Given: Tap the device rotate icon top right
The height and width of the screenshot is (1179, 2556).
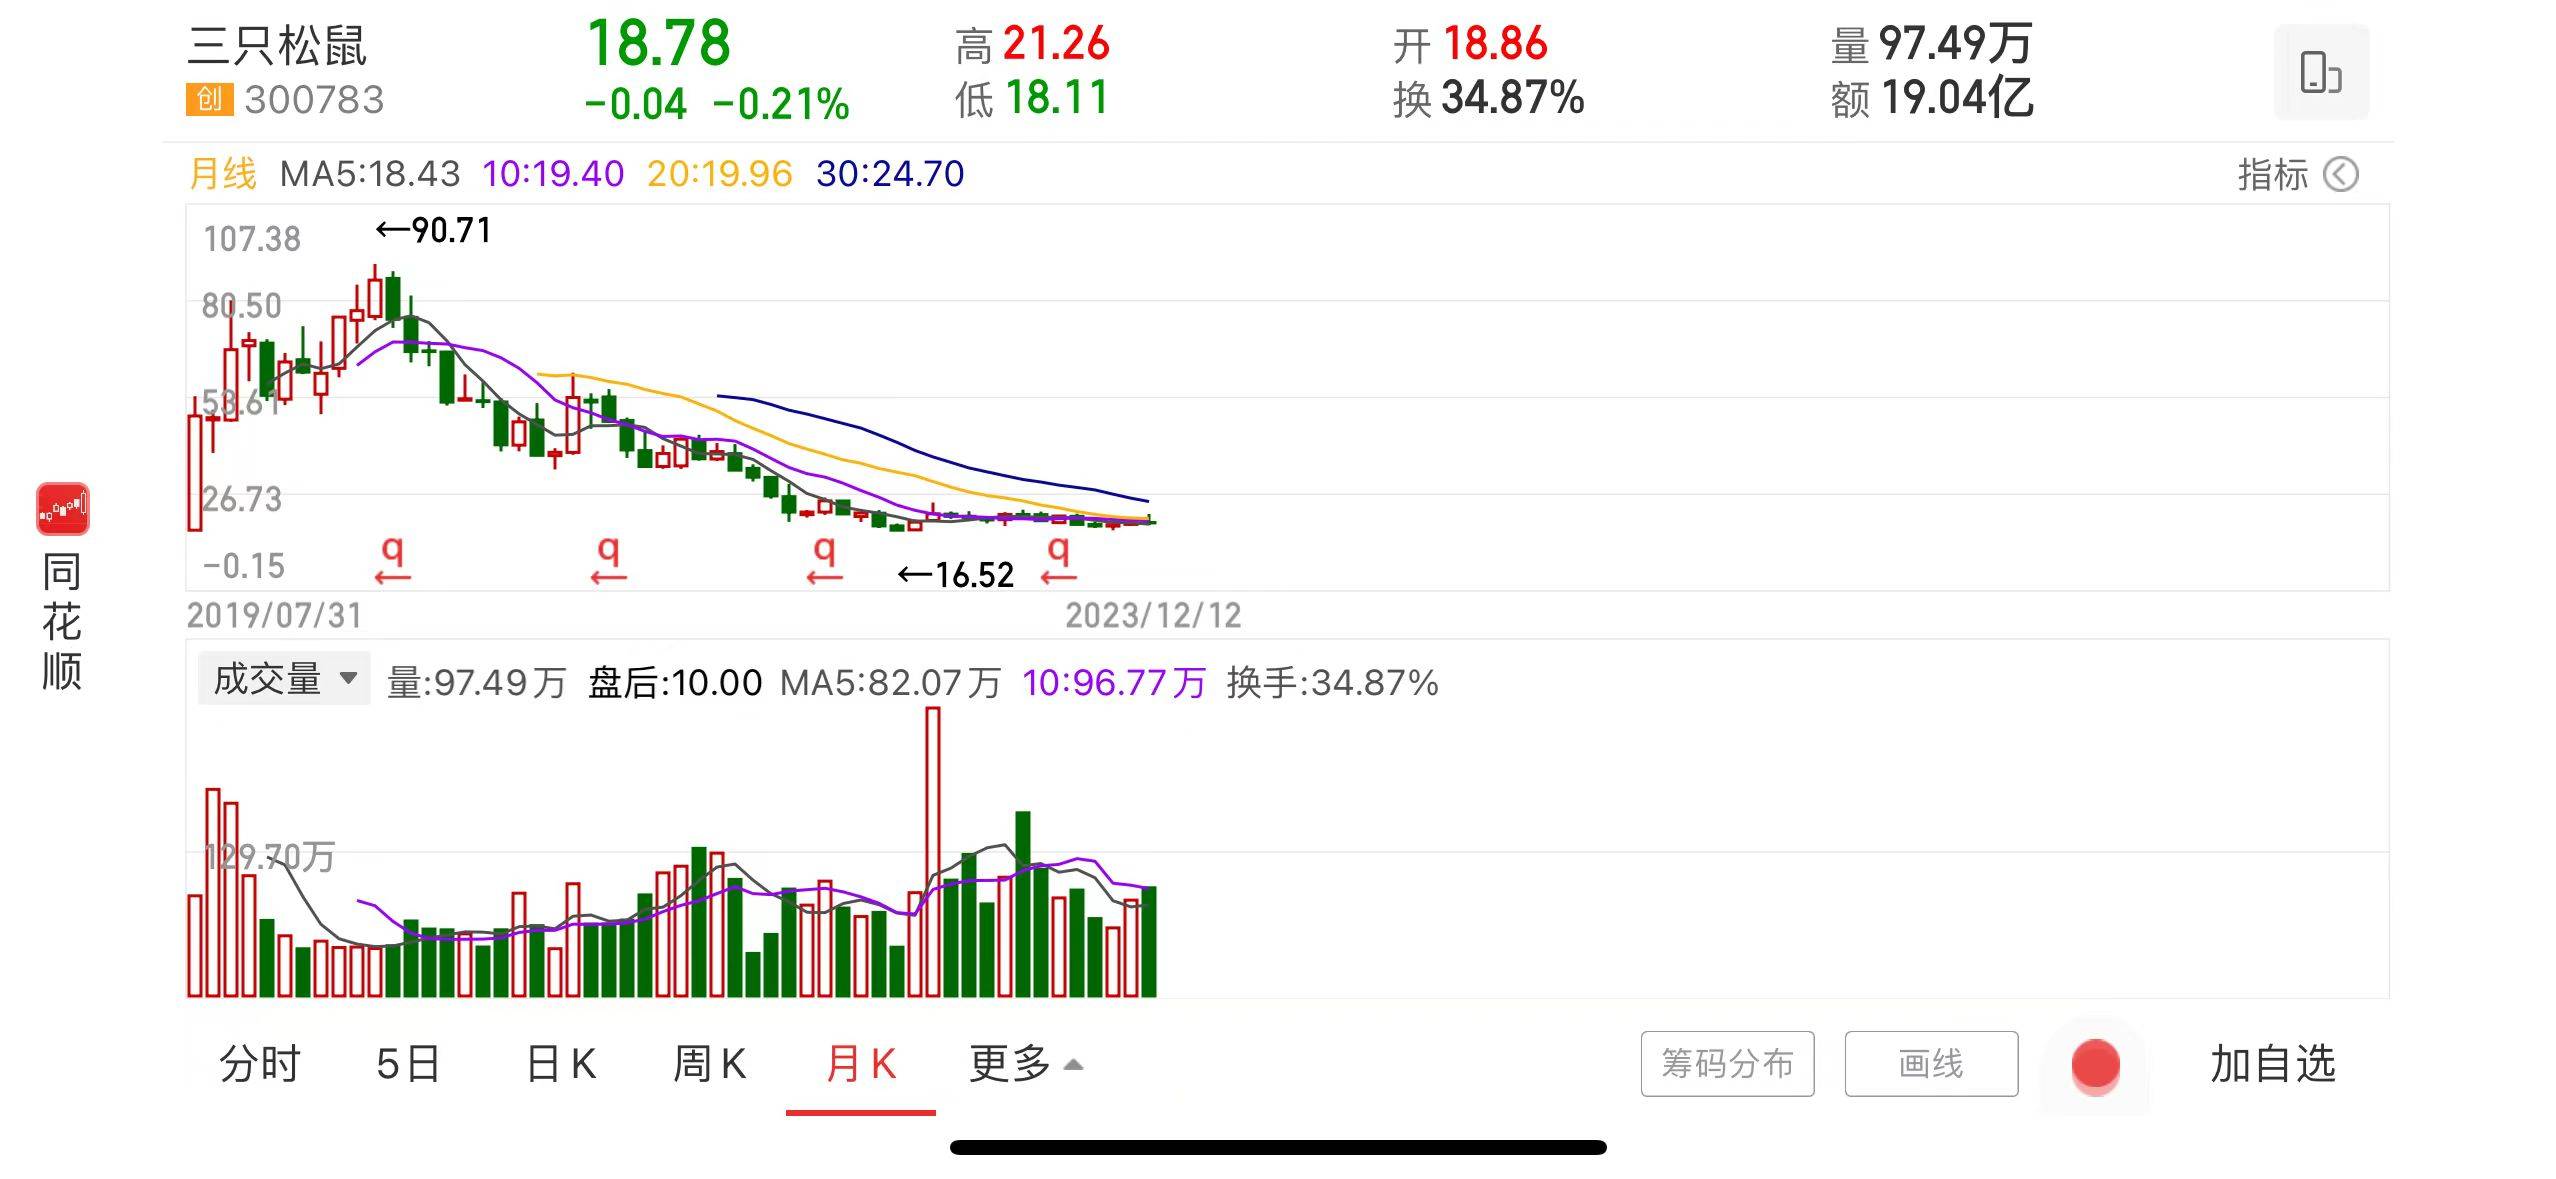Looking at the screenshot, I should point(2320,73).
